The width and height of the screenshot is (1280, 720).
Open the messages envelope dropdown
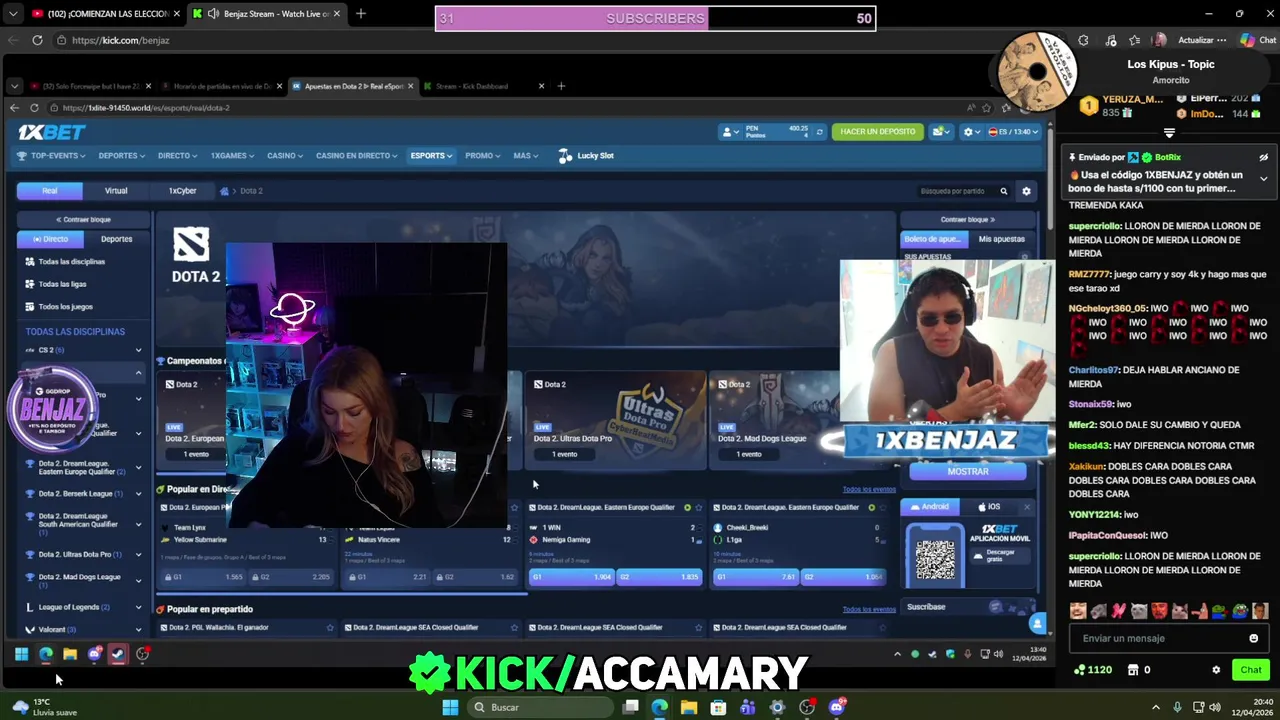(941, 132)
